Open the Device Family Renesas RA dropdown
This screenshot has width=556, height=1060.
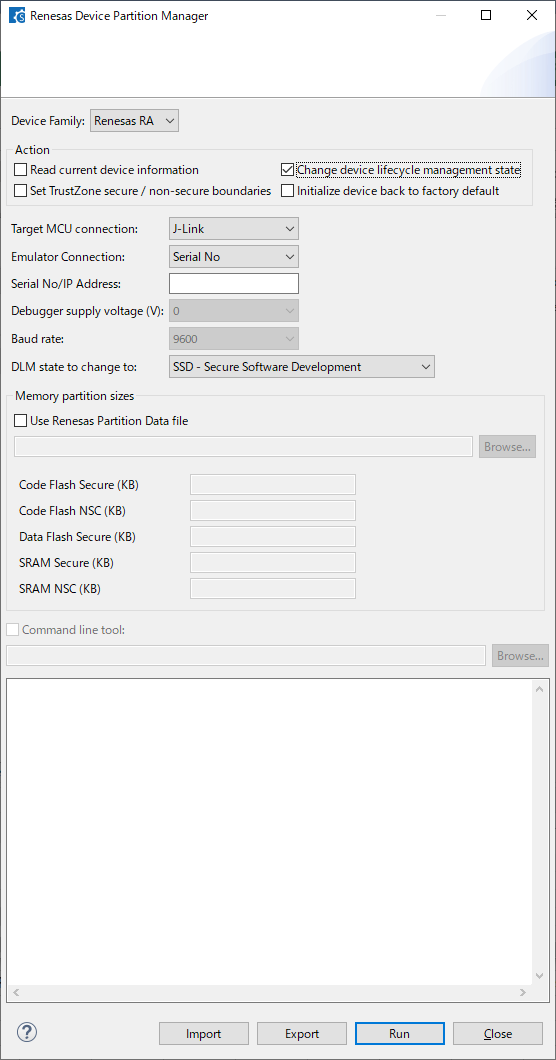[135, 121]
